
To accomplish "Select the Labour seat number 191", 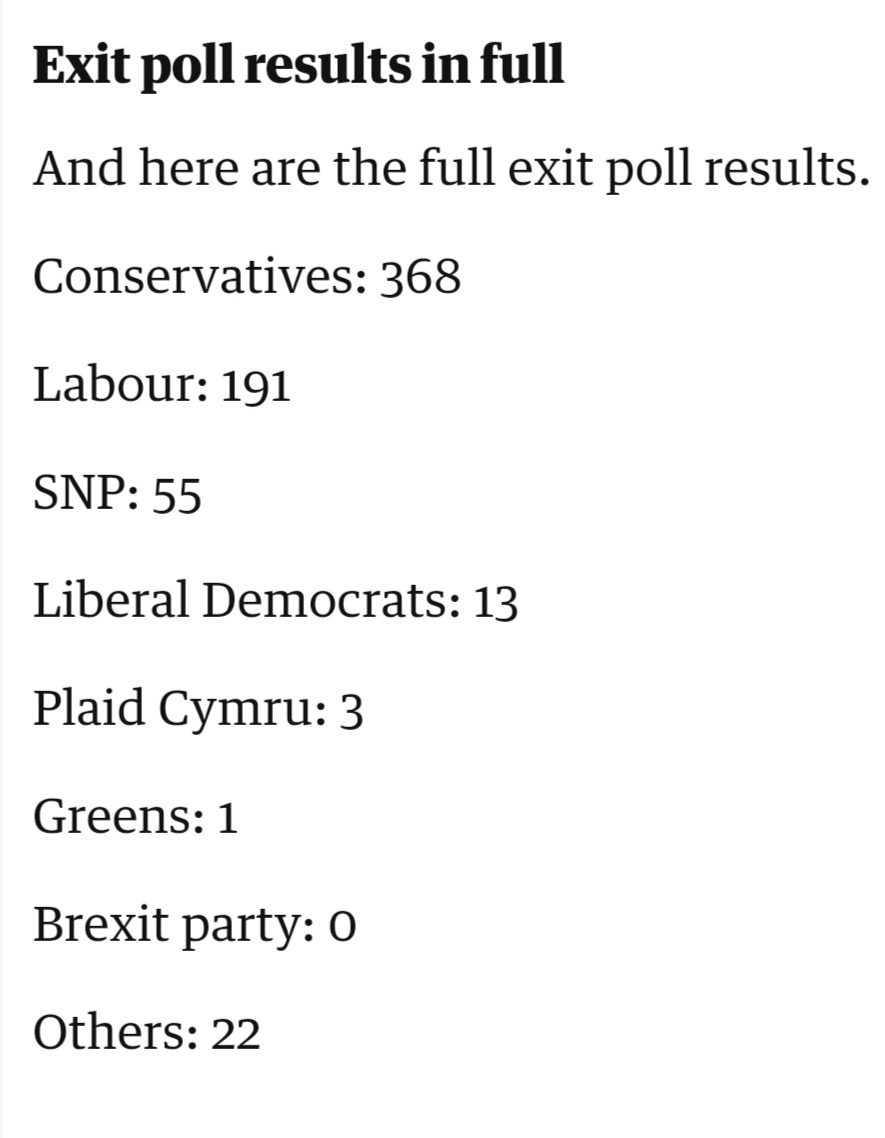I will click(255, 386).
